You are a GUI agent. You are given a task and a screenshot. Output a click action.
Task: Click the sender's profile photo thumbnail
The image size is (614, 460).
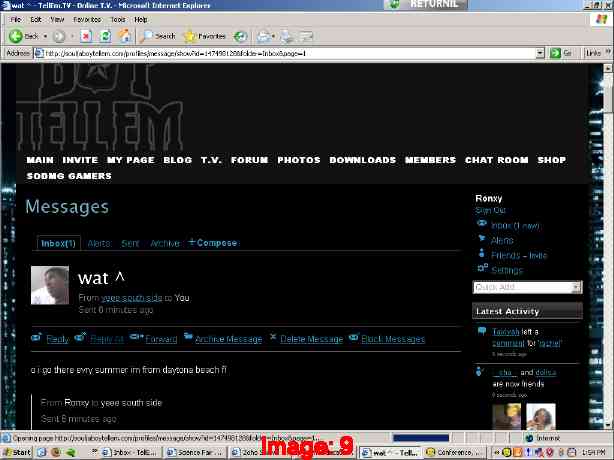click(50, 285)
